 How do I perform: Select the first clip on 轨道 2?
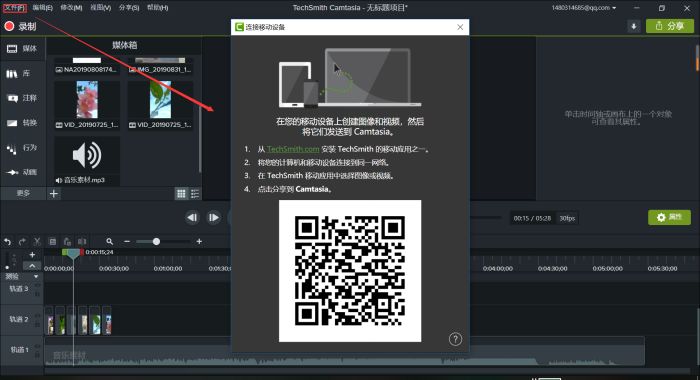coord(50,321)
